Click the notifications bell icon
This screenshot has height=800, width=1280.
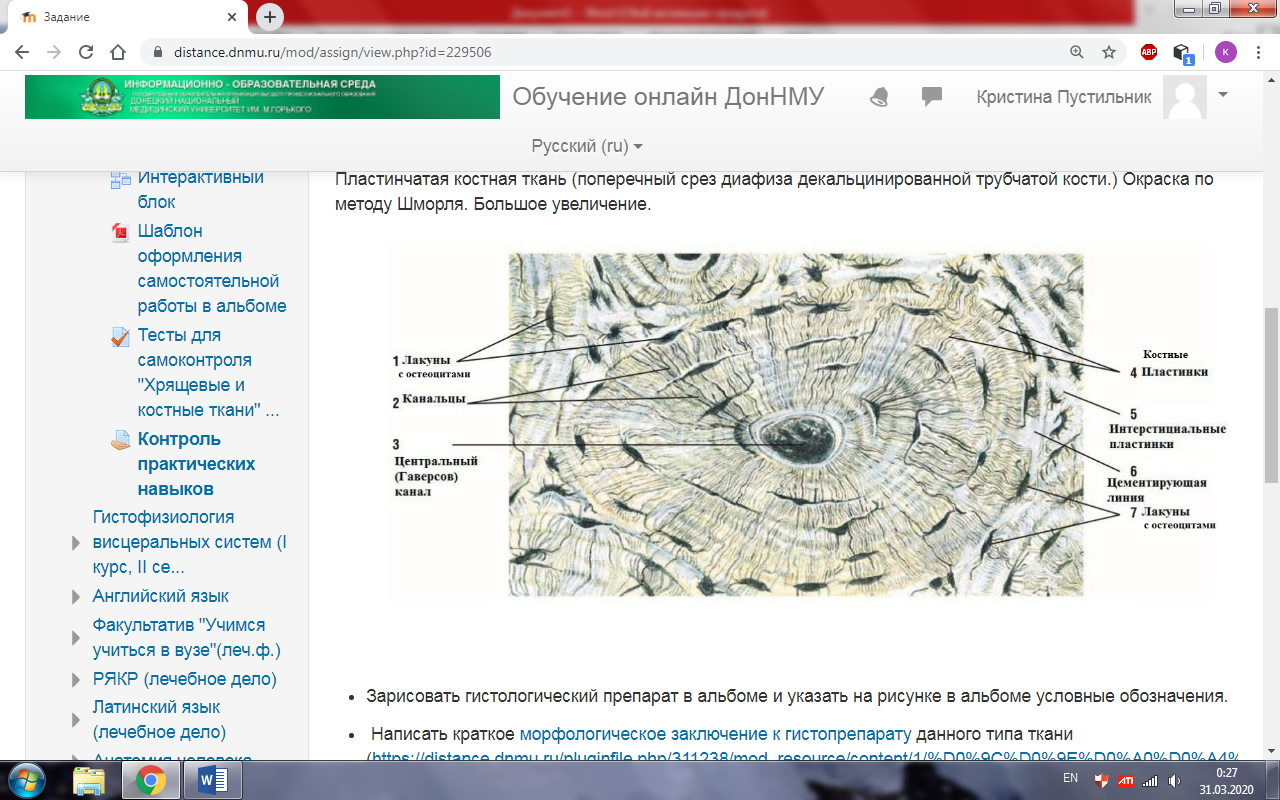click(879, 97)
